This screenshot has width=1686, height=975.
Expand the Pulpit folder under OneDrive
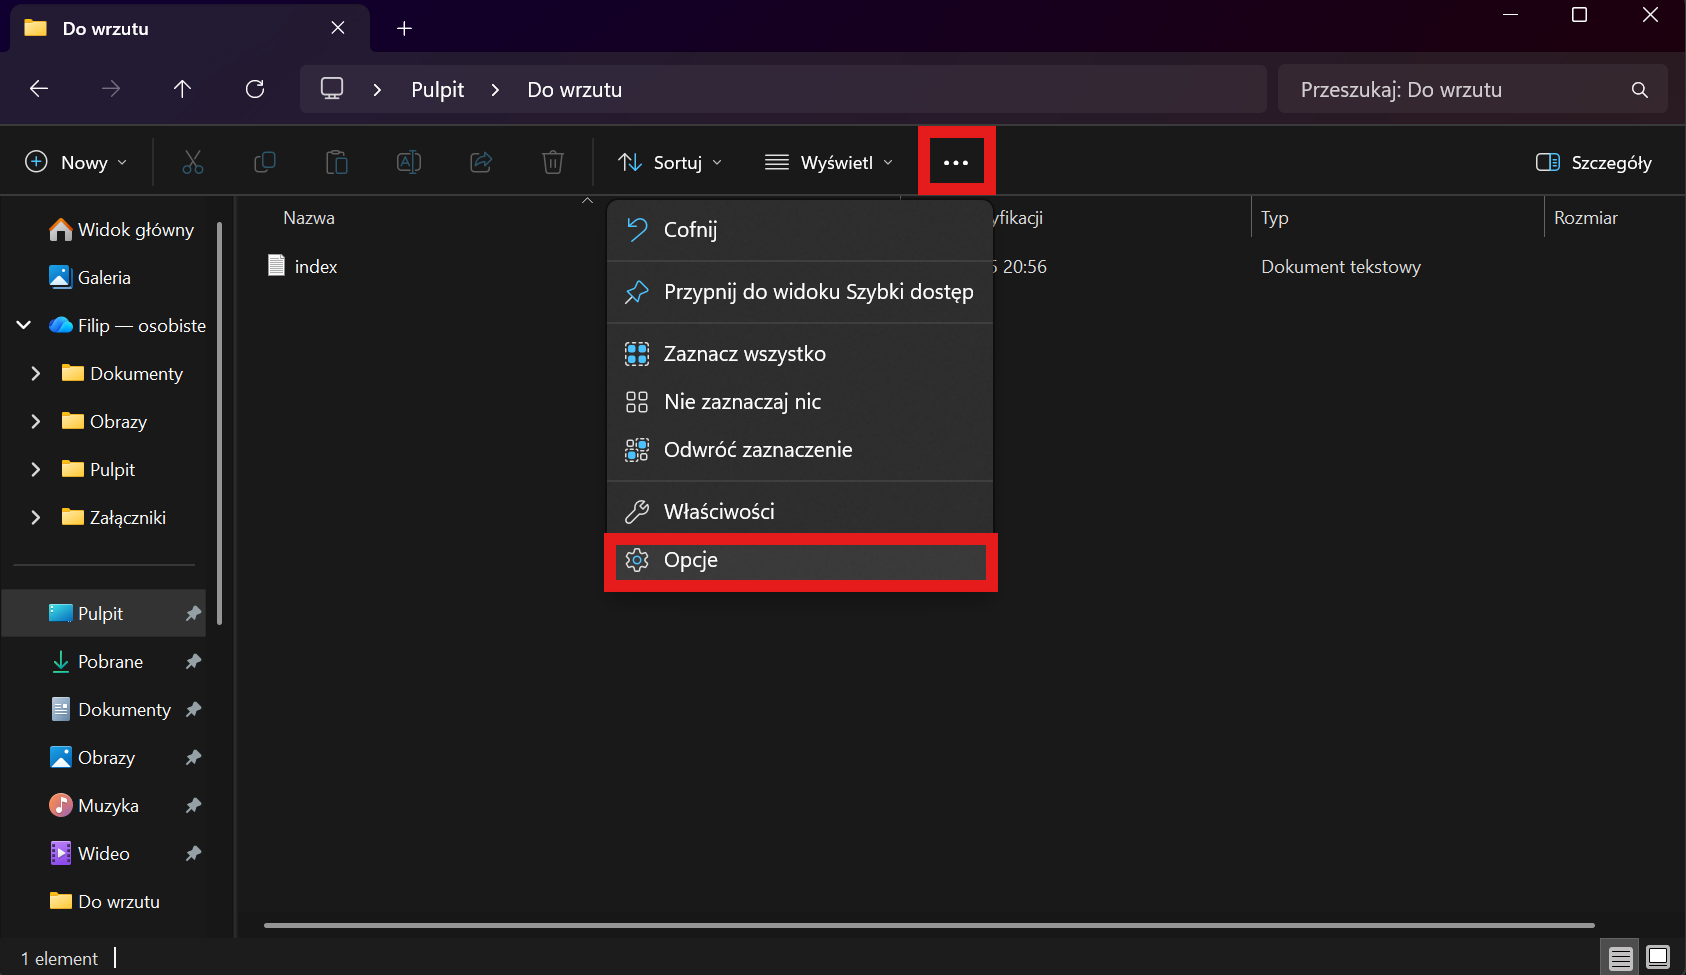(x=36, y=469)
